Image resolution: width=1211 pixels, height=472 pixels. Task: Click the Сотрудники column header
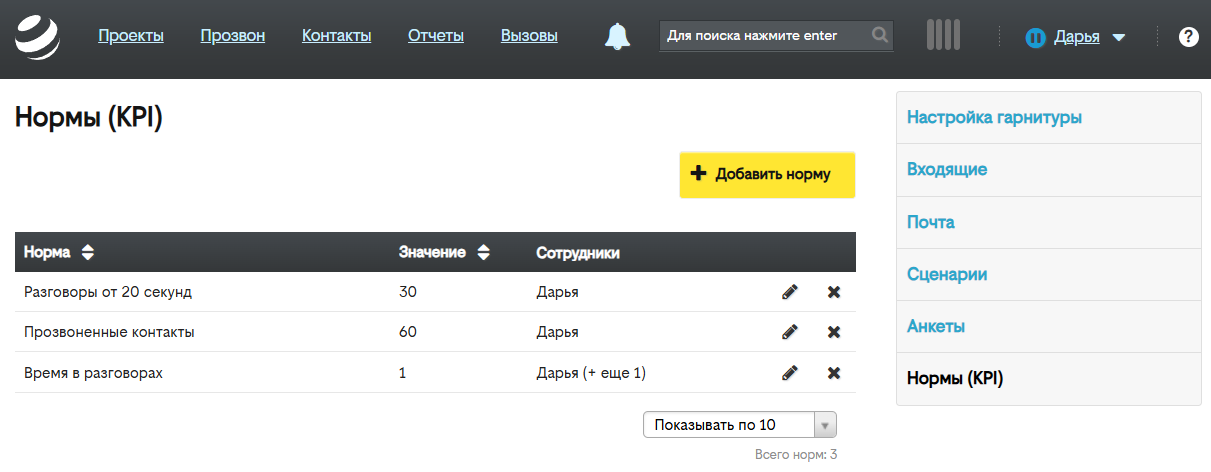point(578,253)
